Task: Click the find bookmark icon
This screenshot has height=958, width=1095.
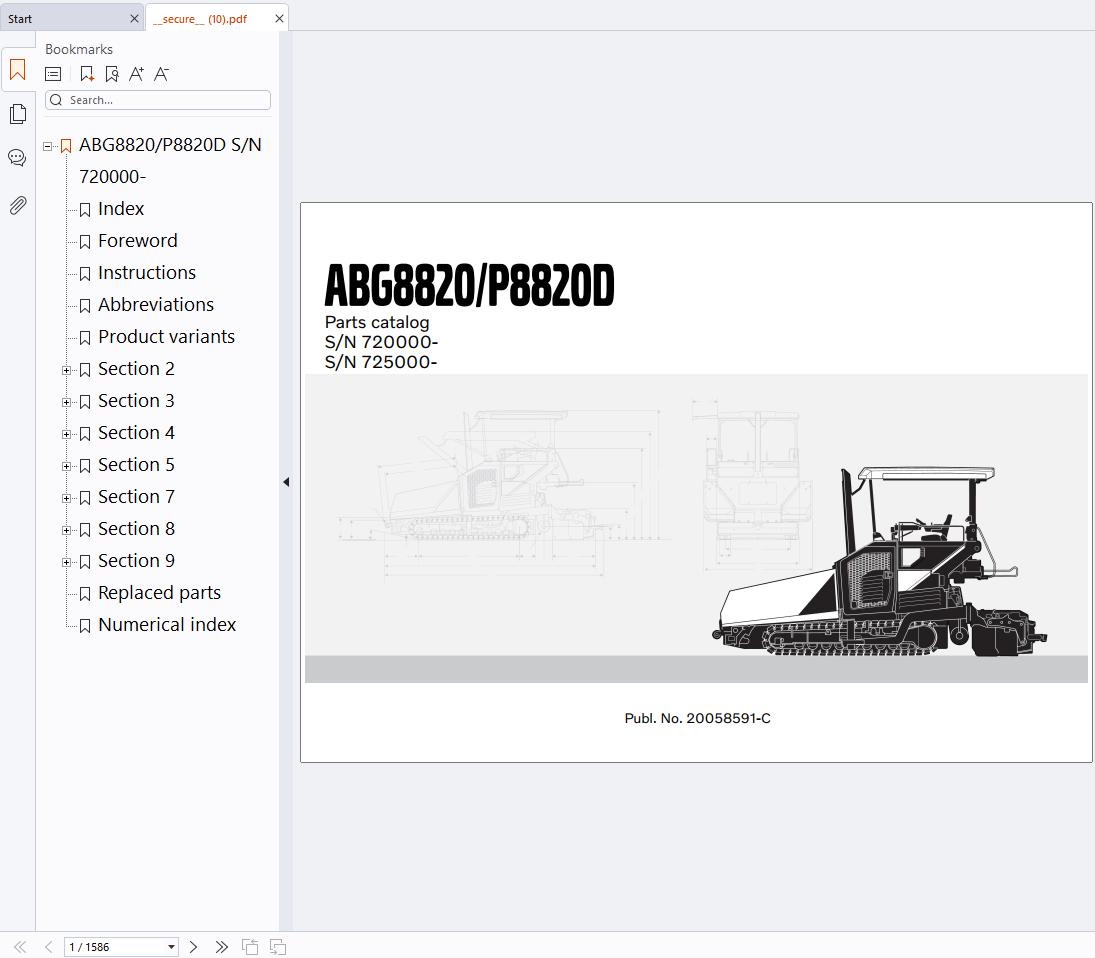Action: point(112,74)
